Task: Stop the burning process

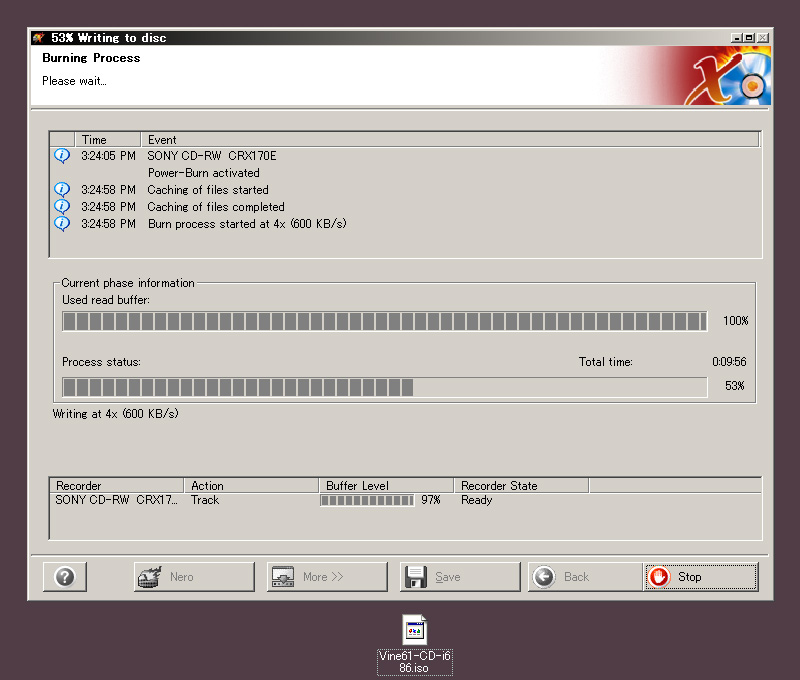Action: (700, 577)
